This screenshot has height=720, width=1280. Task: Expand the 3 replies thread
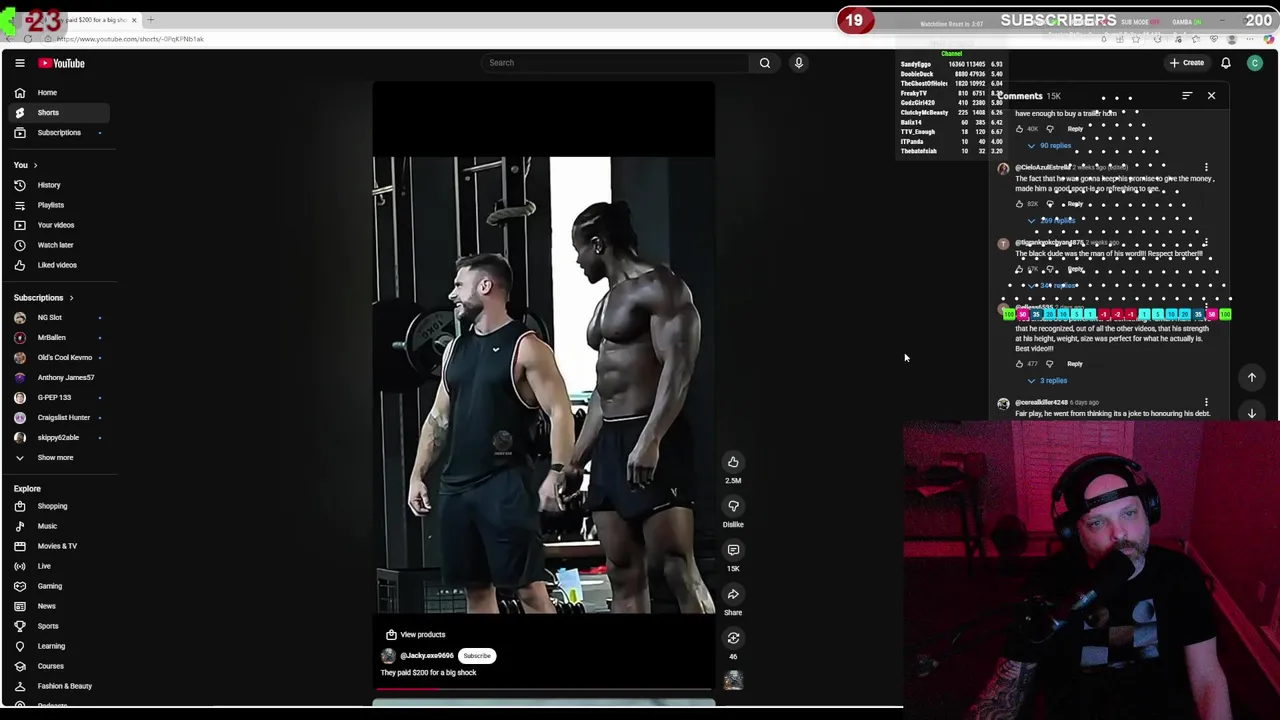1047,381
